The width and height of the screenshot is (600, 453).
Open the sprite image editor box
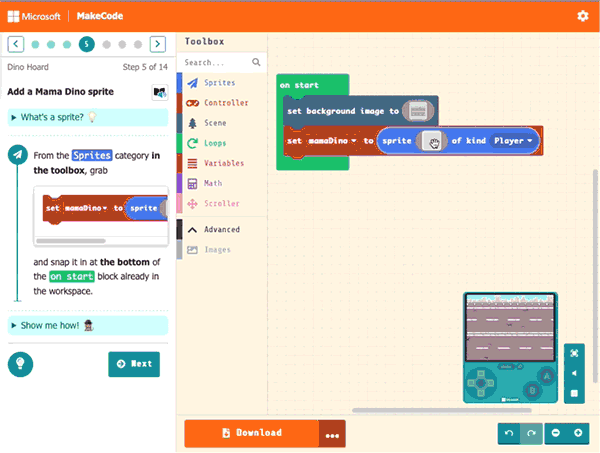pyautogui.click(x=432, y=141)
